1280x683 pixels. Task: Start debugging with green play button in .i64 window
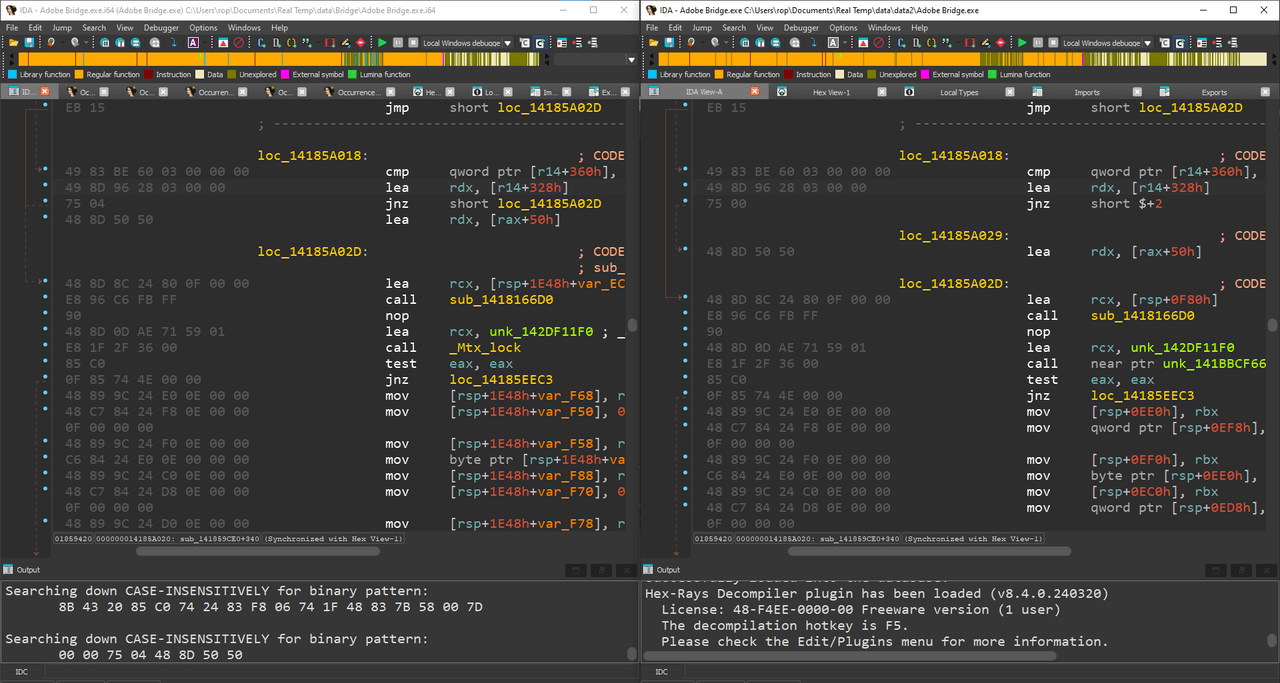click(382, 43)
